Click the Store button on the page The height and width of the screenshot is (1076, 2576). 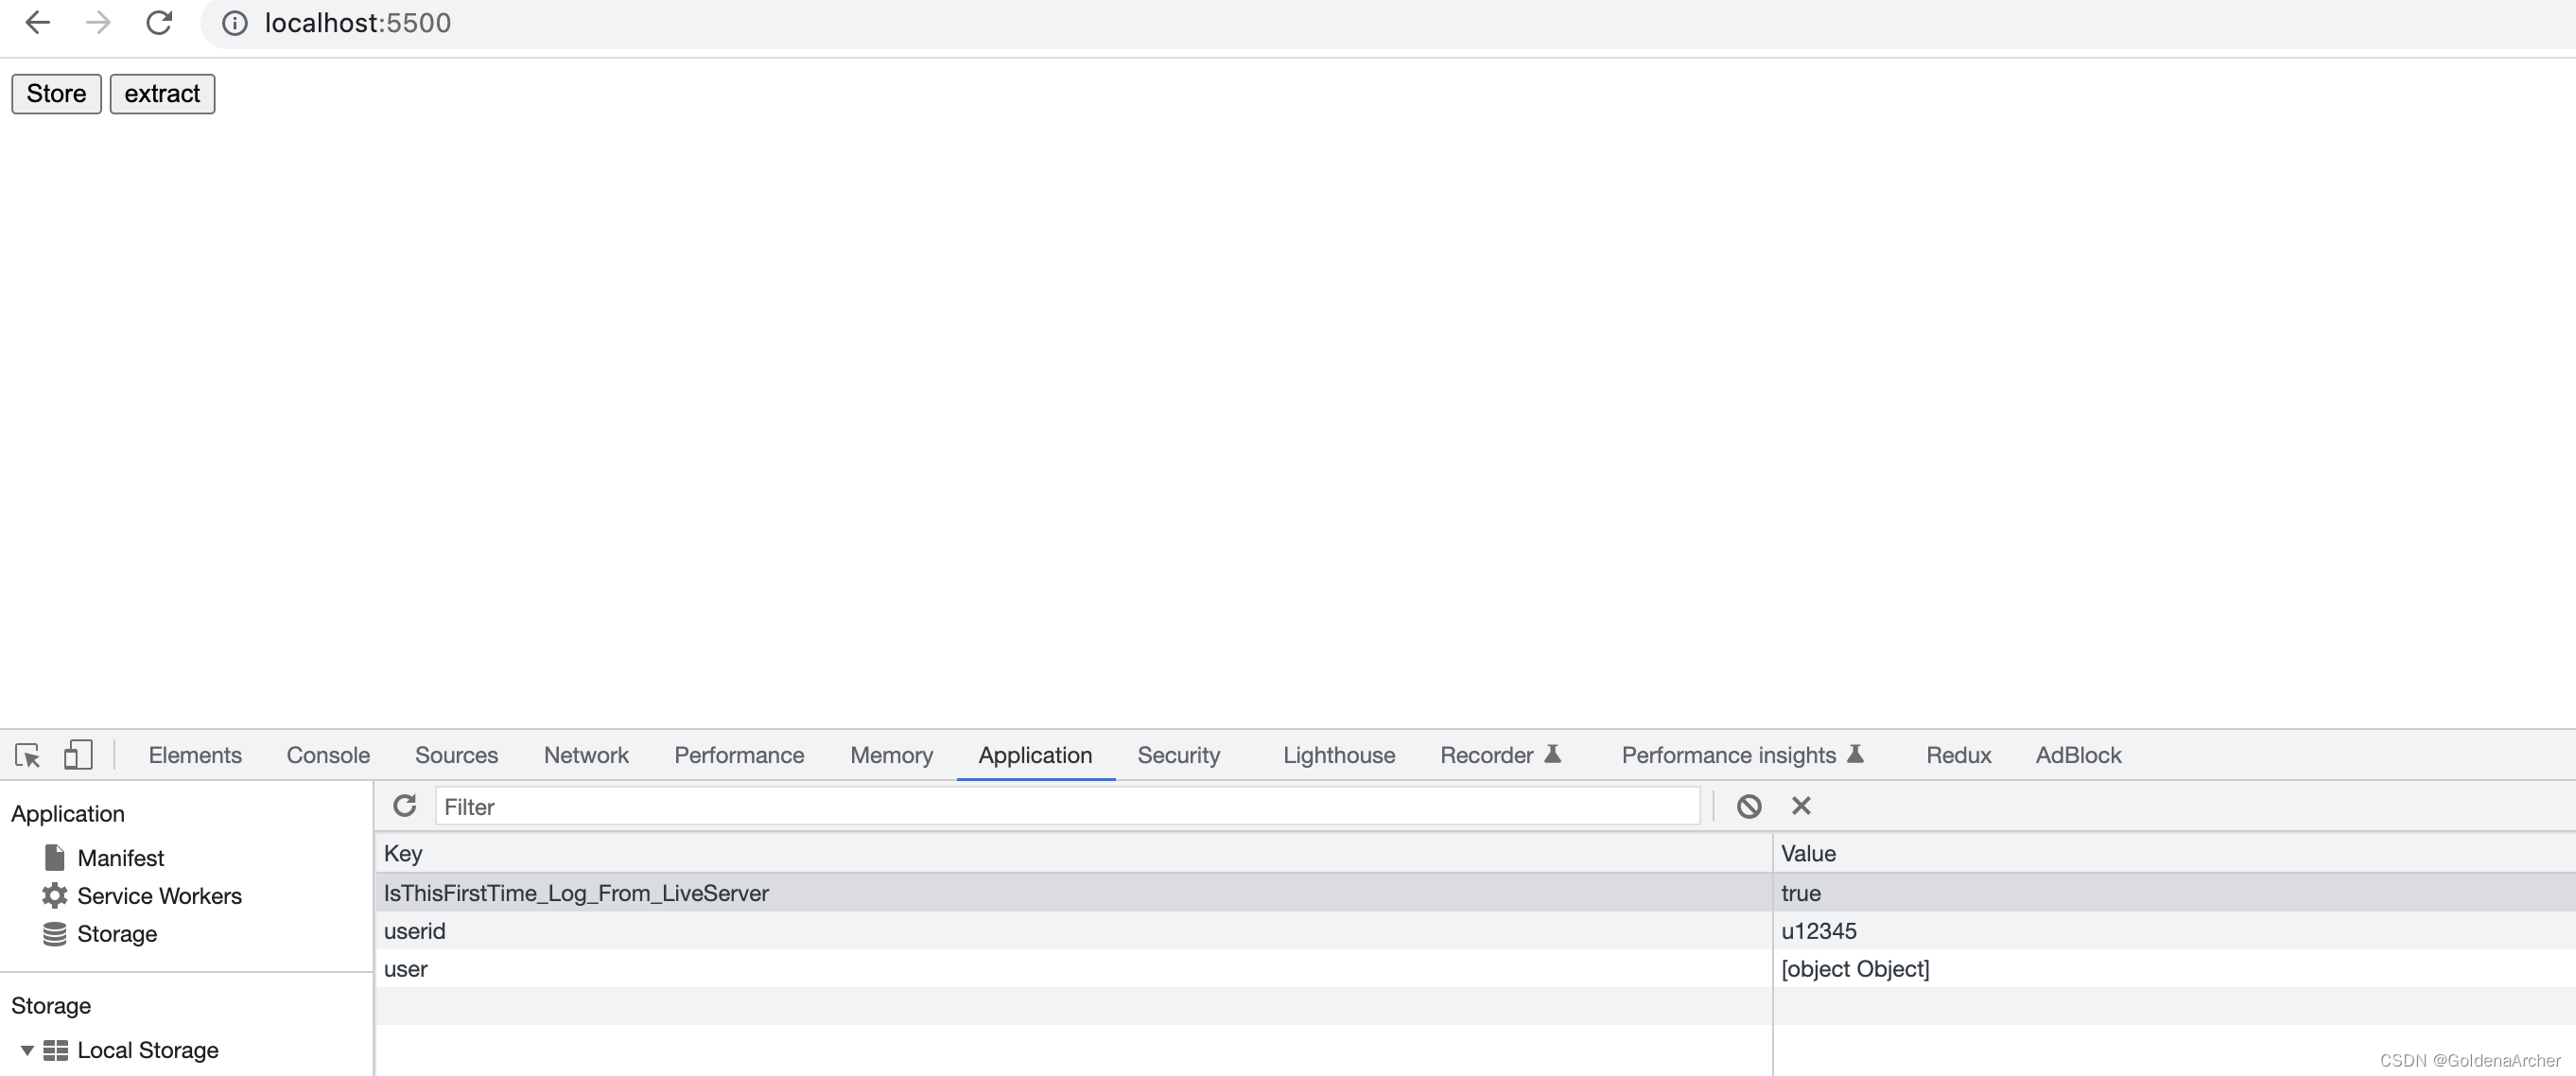58,94
